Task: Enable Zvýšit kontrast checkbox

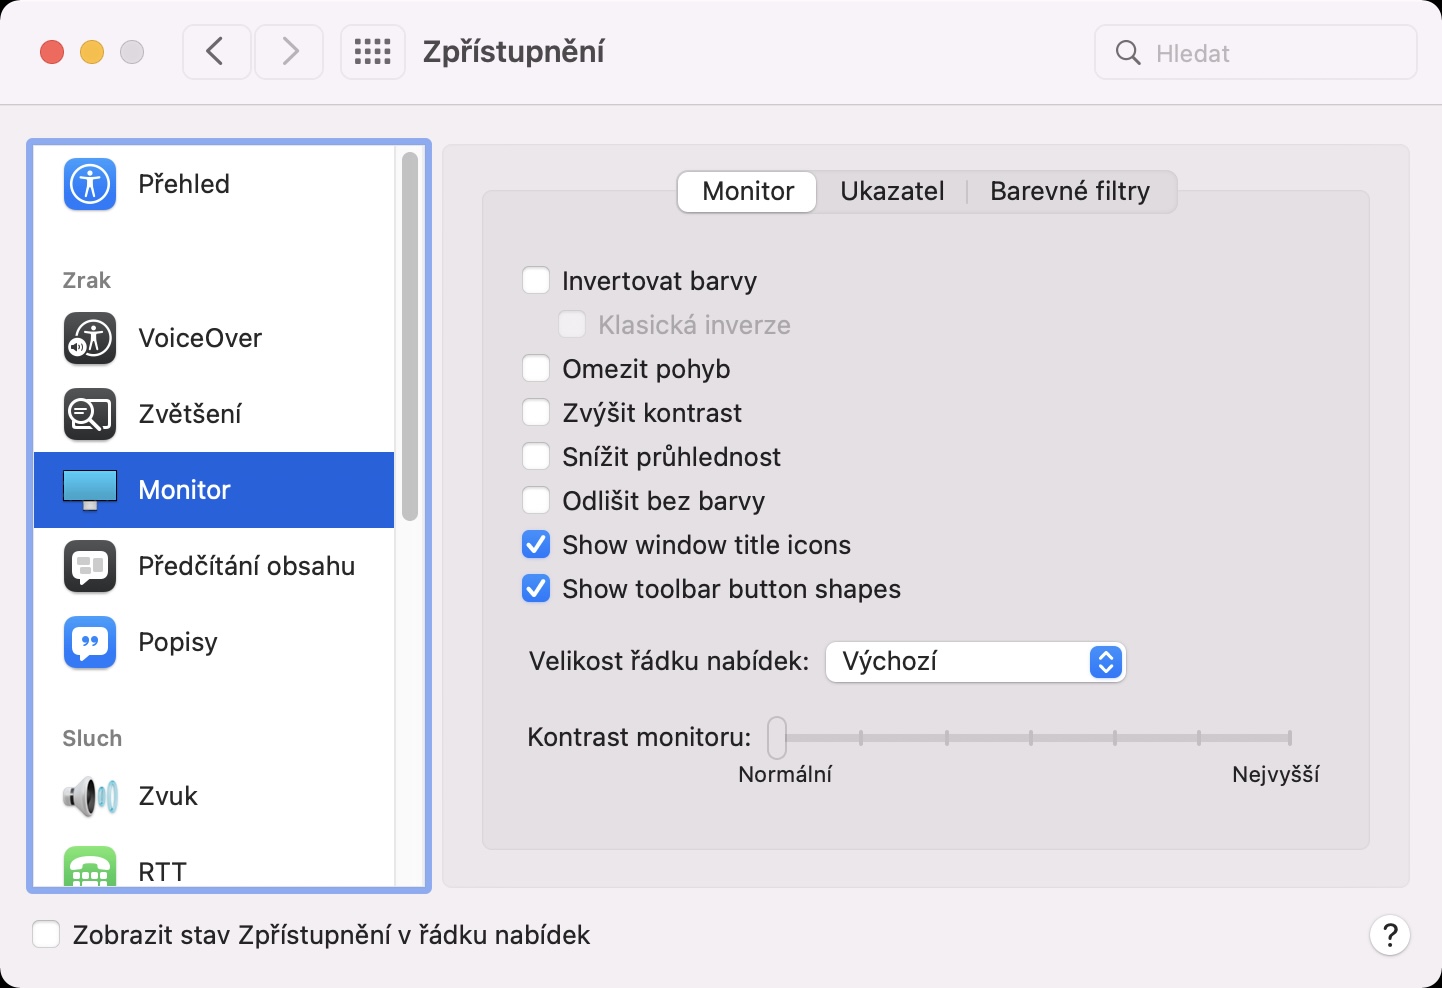Action: (536, 413)
